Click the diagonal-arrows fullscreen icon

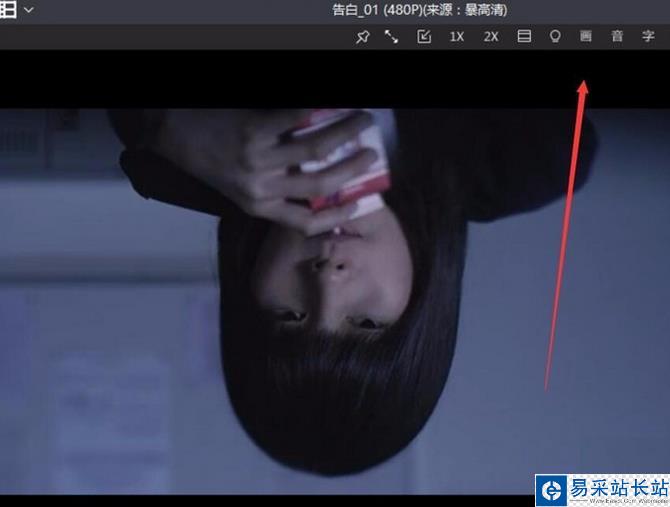[391, 37]
